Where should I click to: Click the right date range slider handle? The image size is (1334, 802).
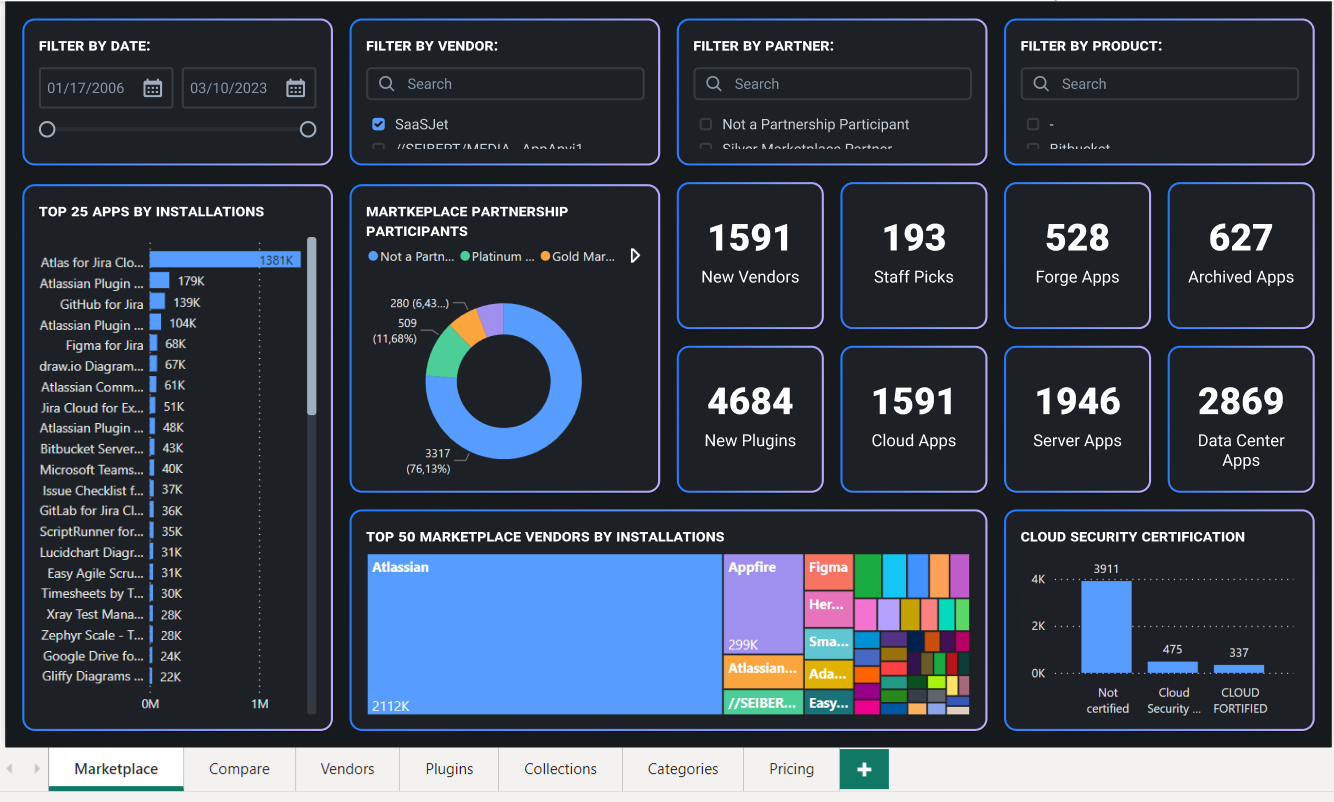coord(308,129)
